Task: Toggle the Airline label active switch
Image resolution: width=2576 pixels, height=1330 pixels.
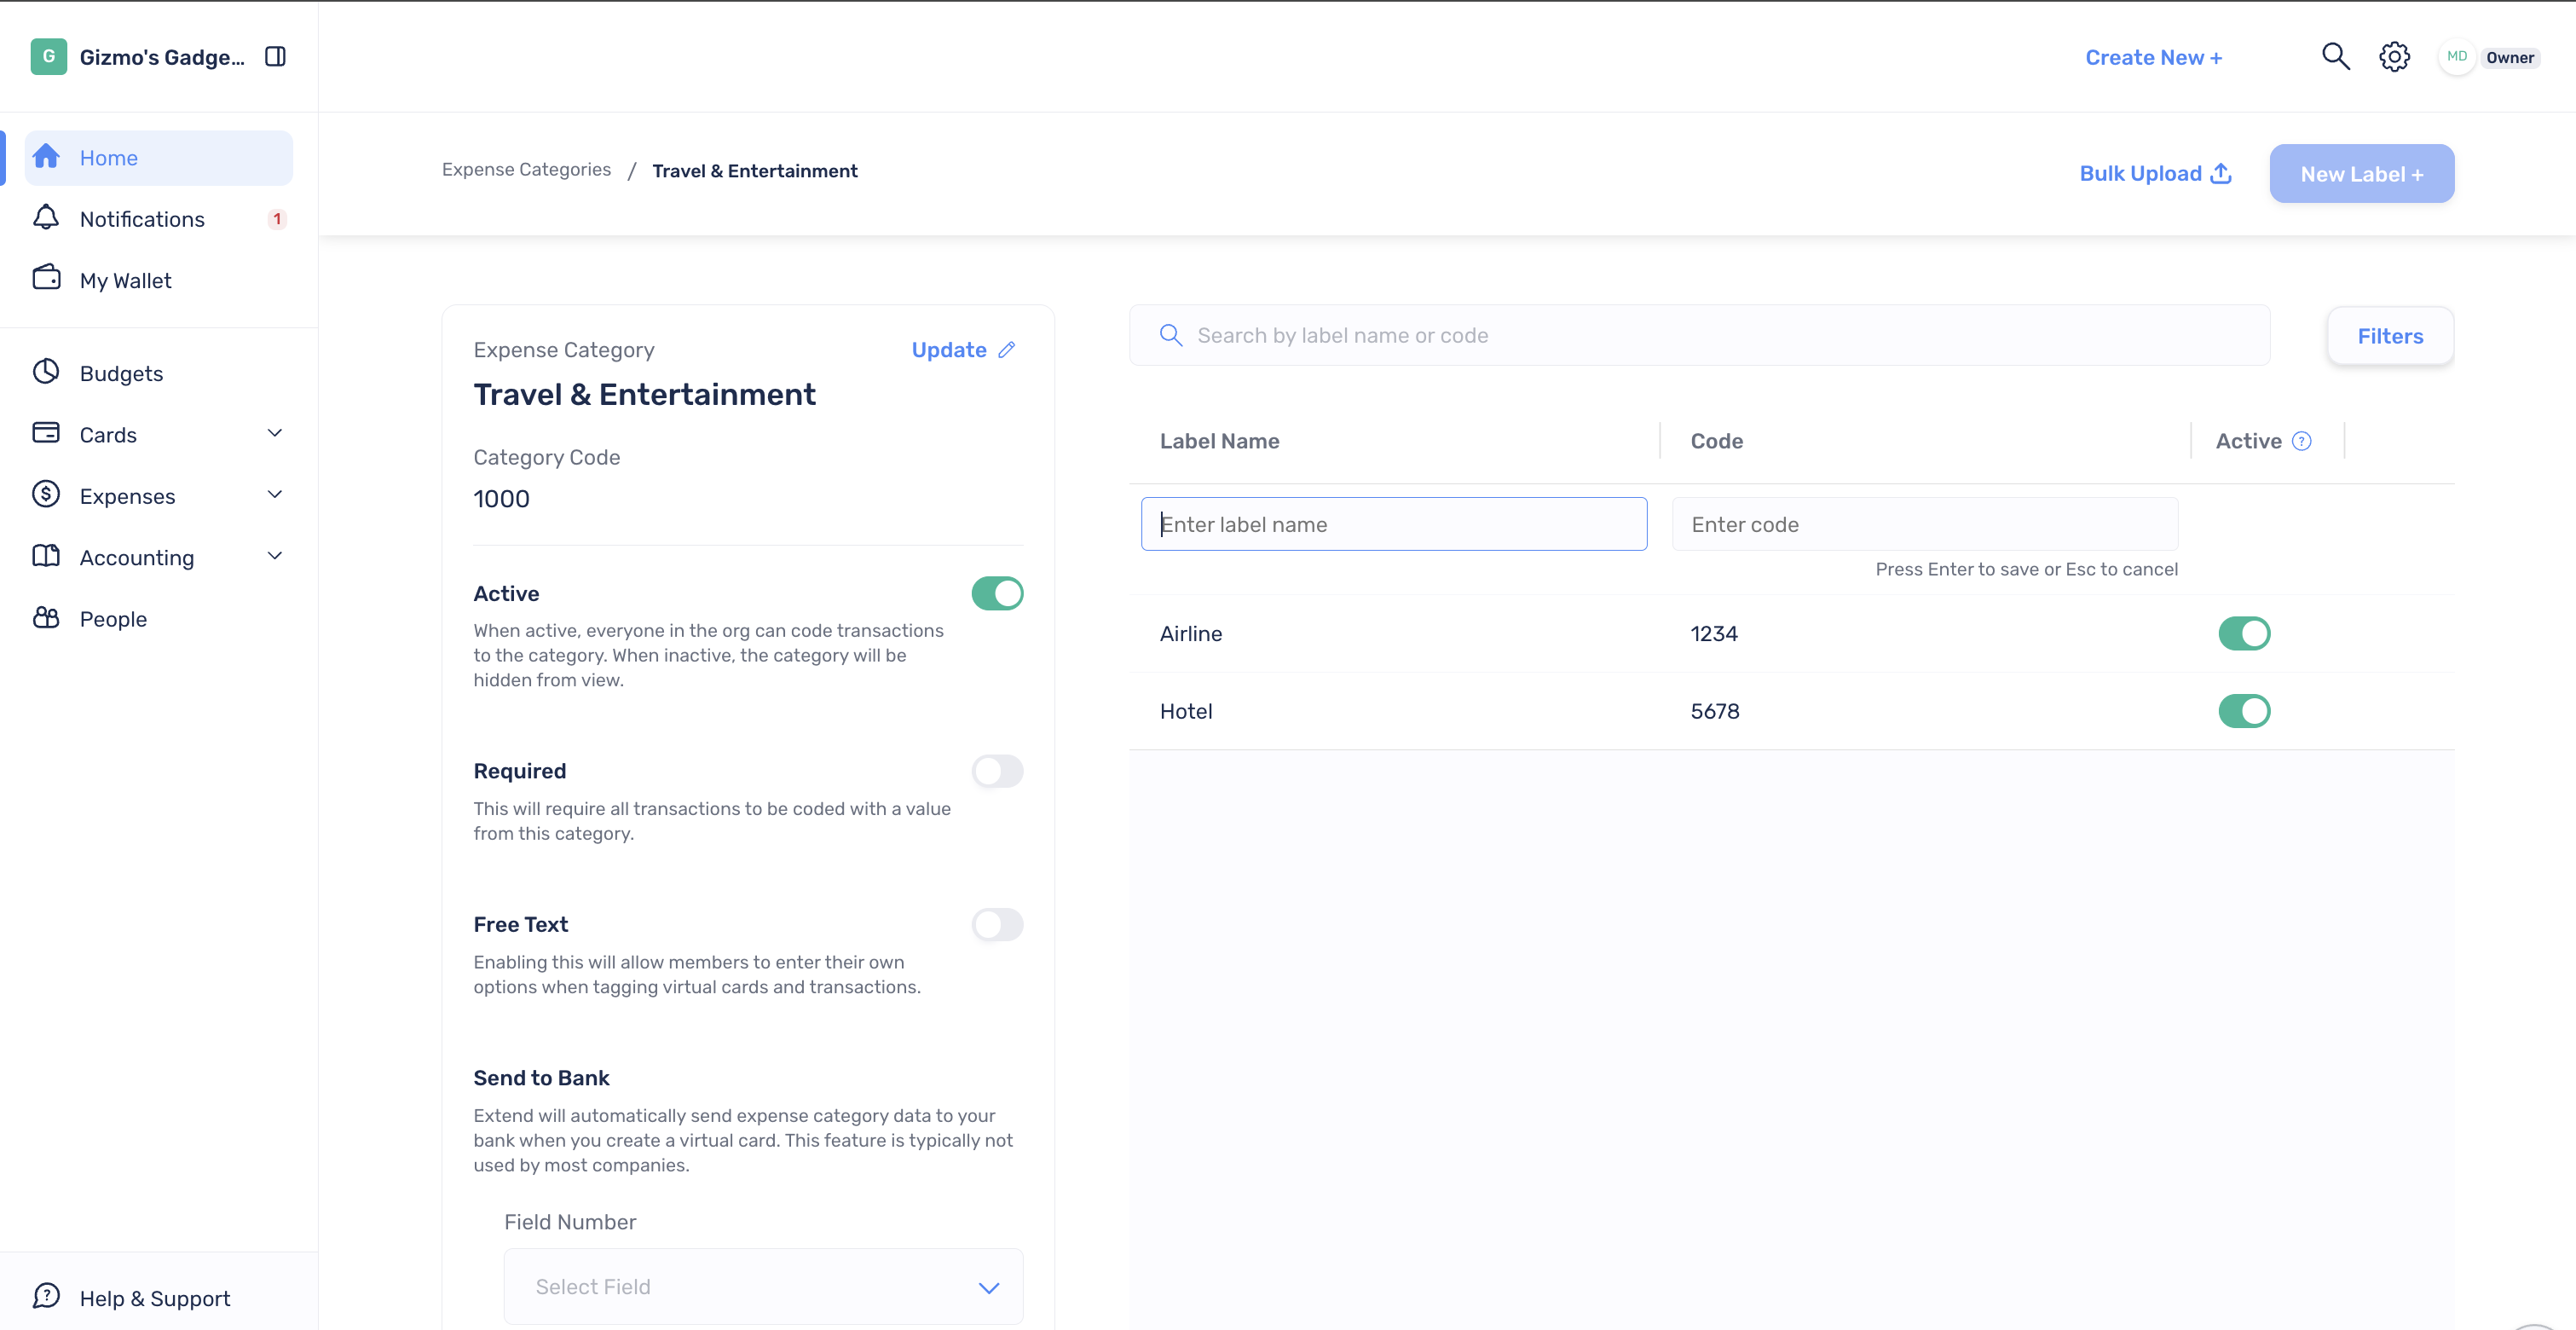Action: click(2244, 633)
